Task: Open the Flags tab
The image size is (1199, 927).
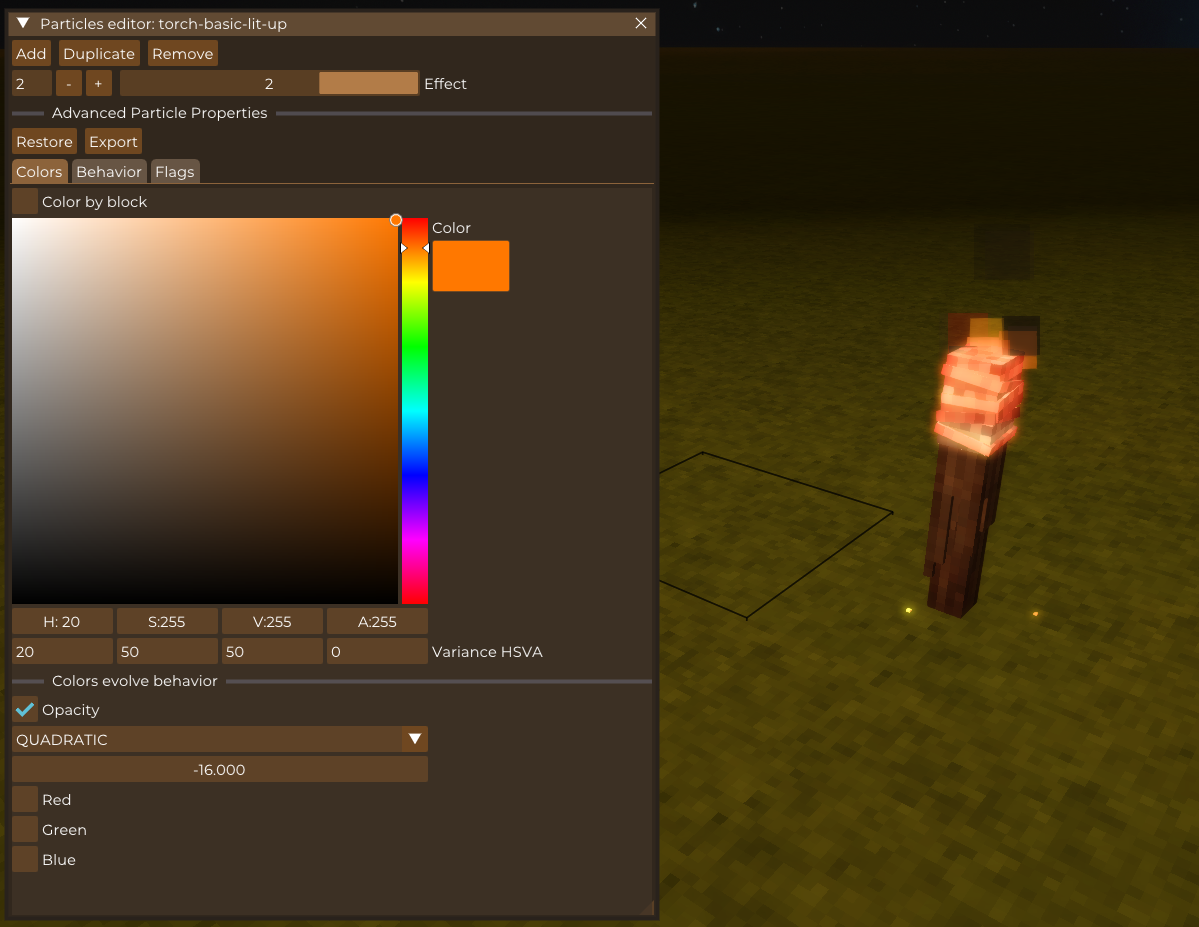Action: click(x=174, y=171)
